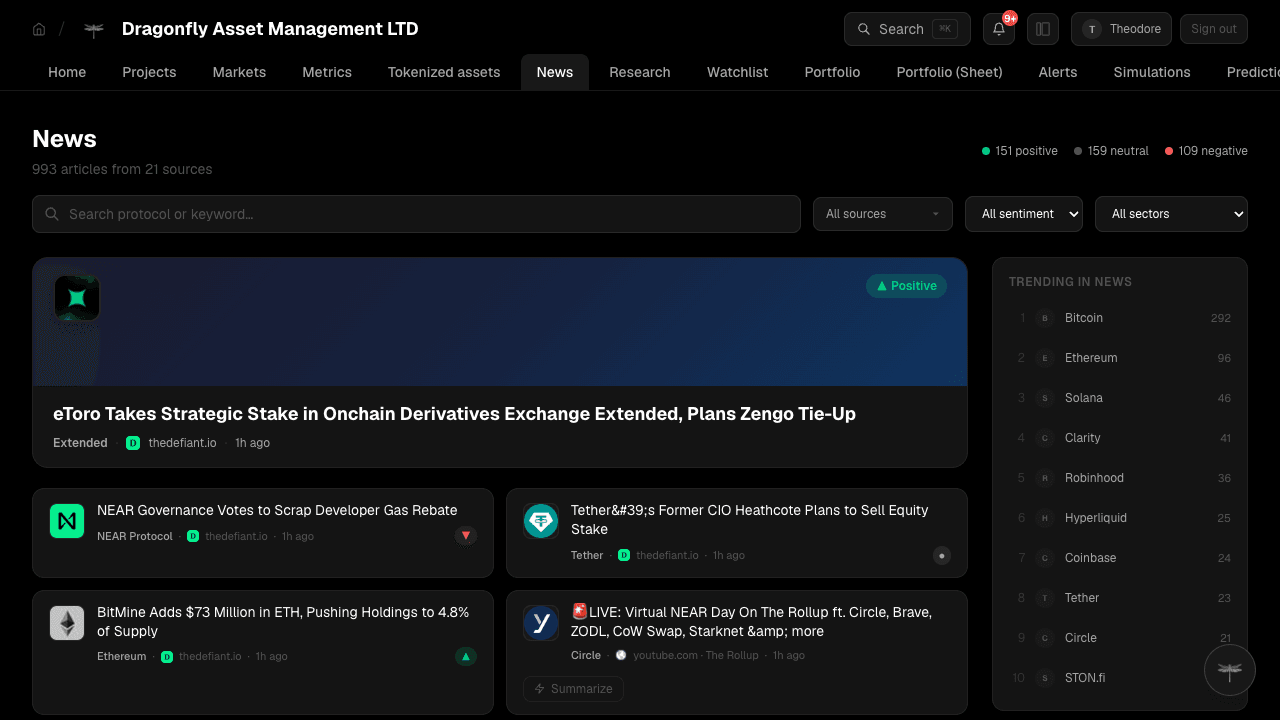Toggle the sidebar panel layout icon
This screenshot has width=1280, height=720.
1043,29
